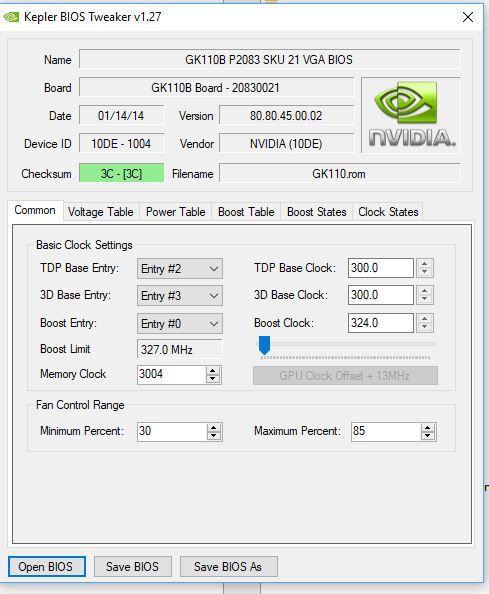This screenshot has width=489, height=594.
Task: Click the Boost Clock slider thumb
Action: tap(264, 345)
